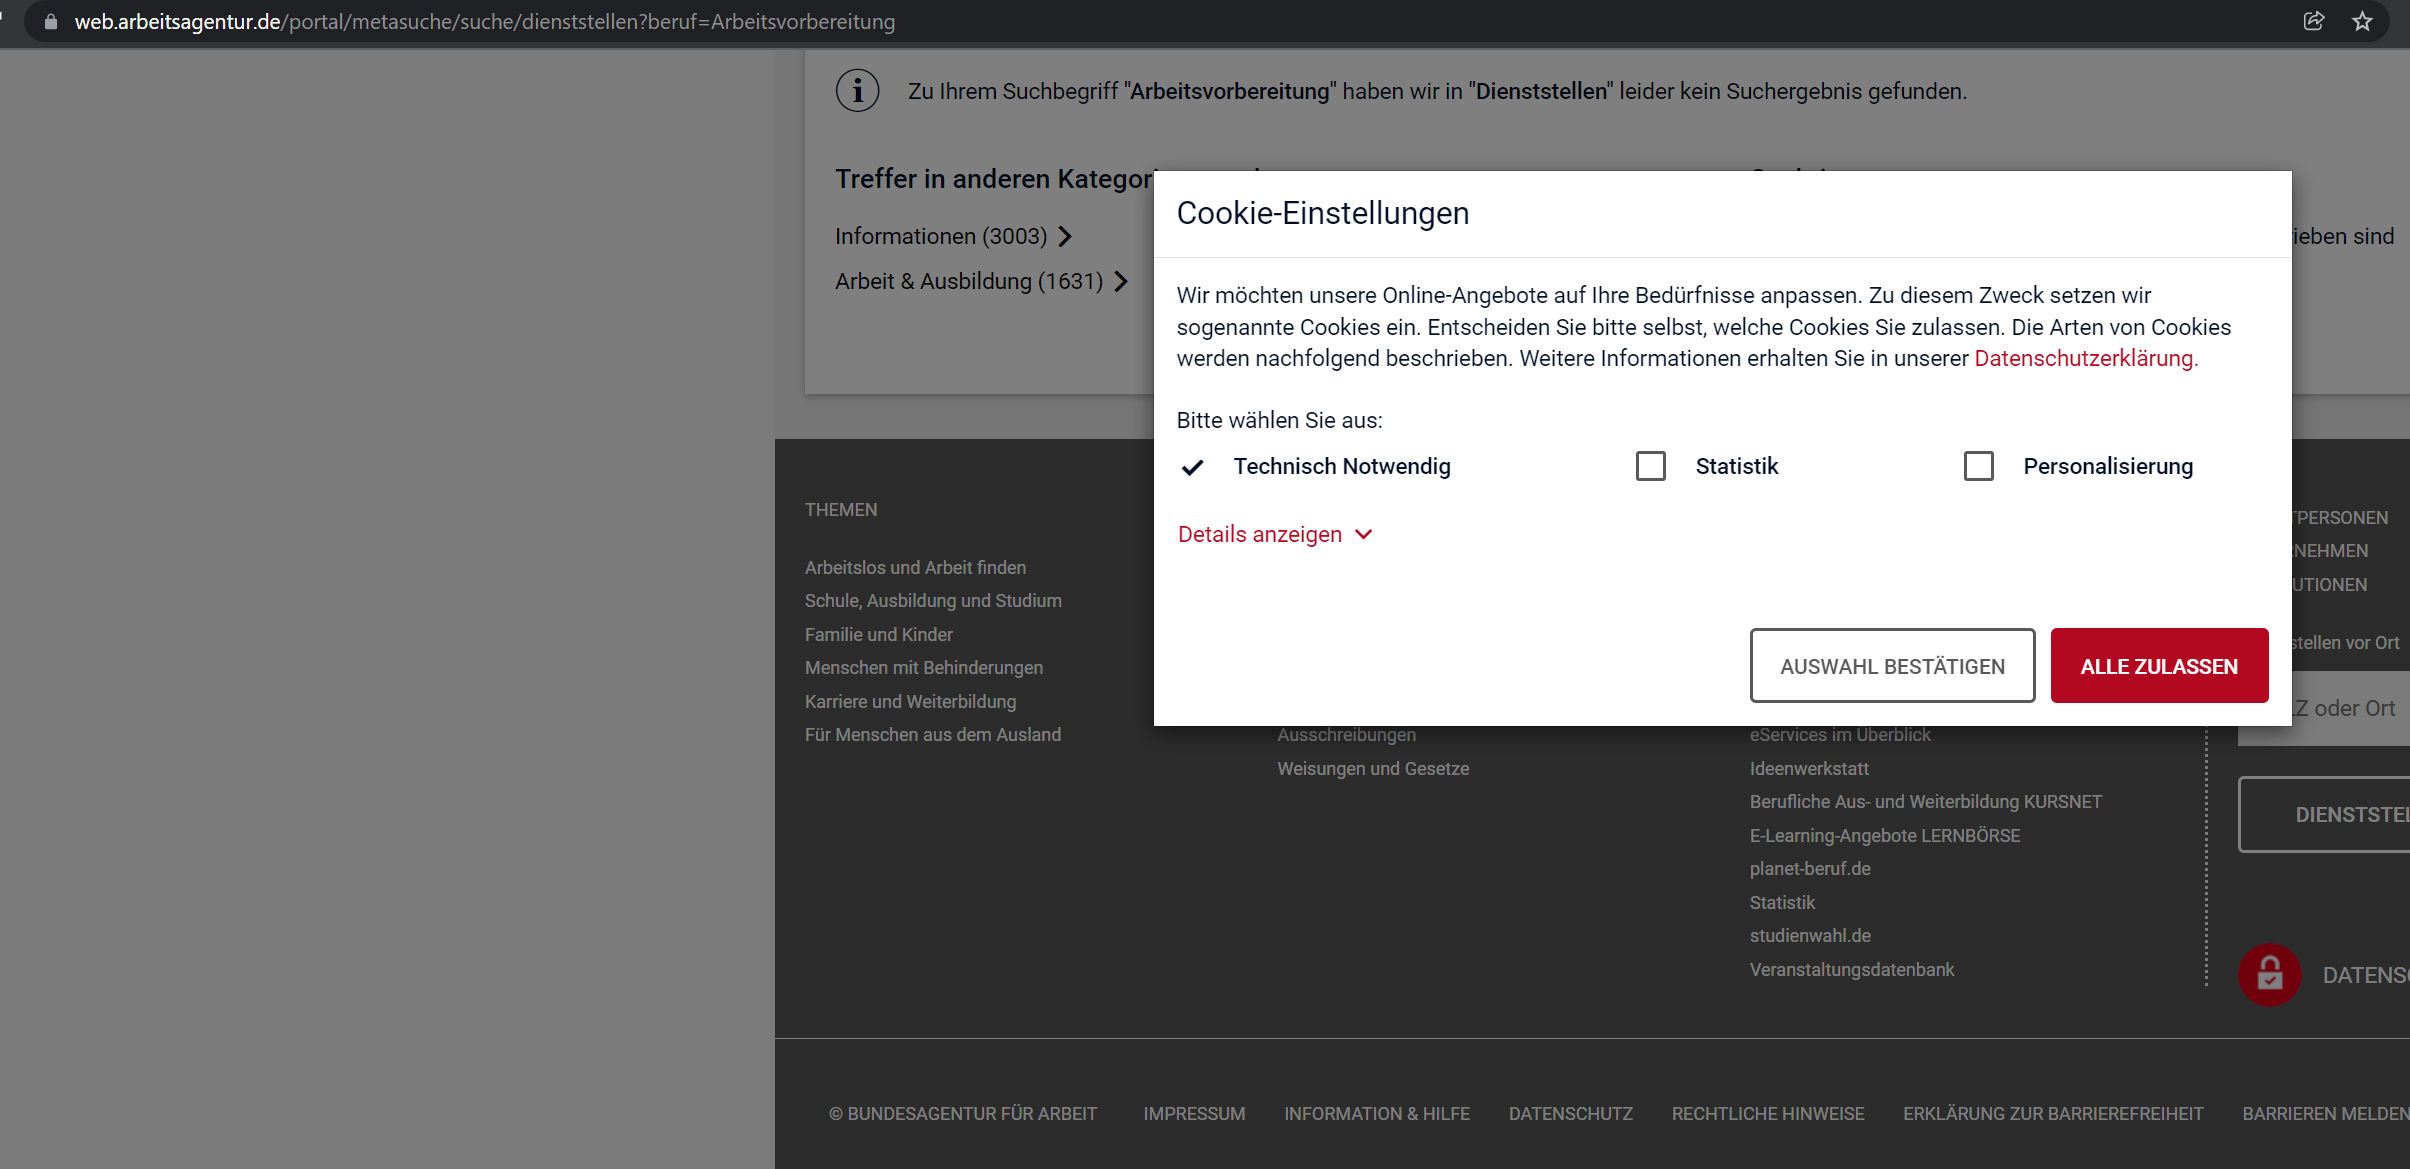Confirm selection via AUSWAHL BESTÄTIGEN

(x=1892, y=665)
